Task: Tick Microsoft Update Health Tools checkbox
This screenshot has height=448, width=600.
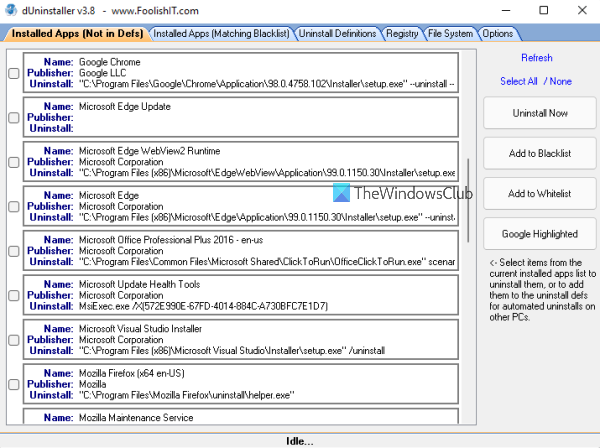Action: [14, 295]
